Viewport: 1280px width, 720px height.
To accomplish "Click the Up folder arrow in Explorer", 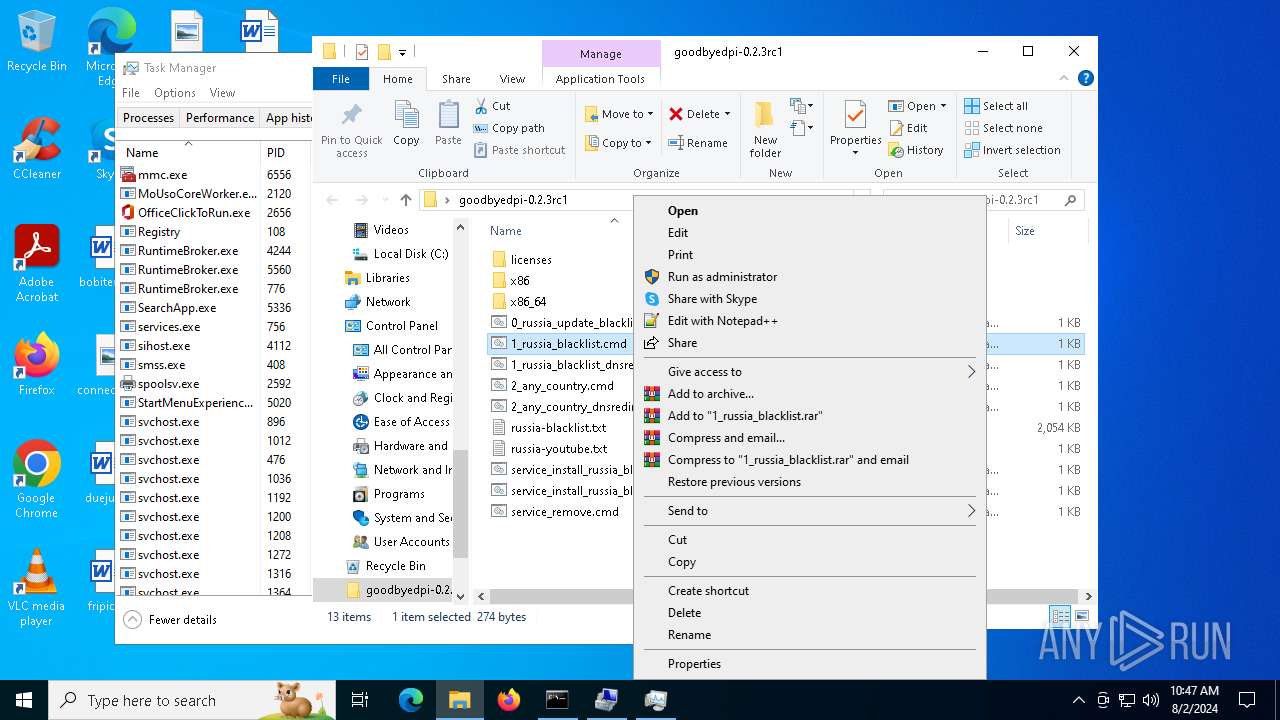I will (405, 200).
